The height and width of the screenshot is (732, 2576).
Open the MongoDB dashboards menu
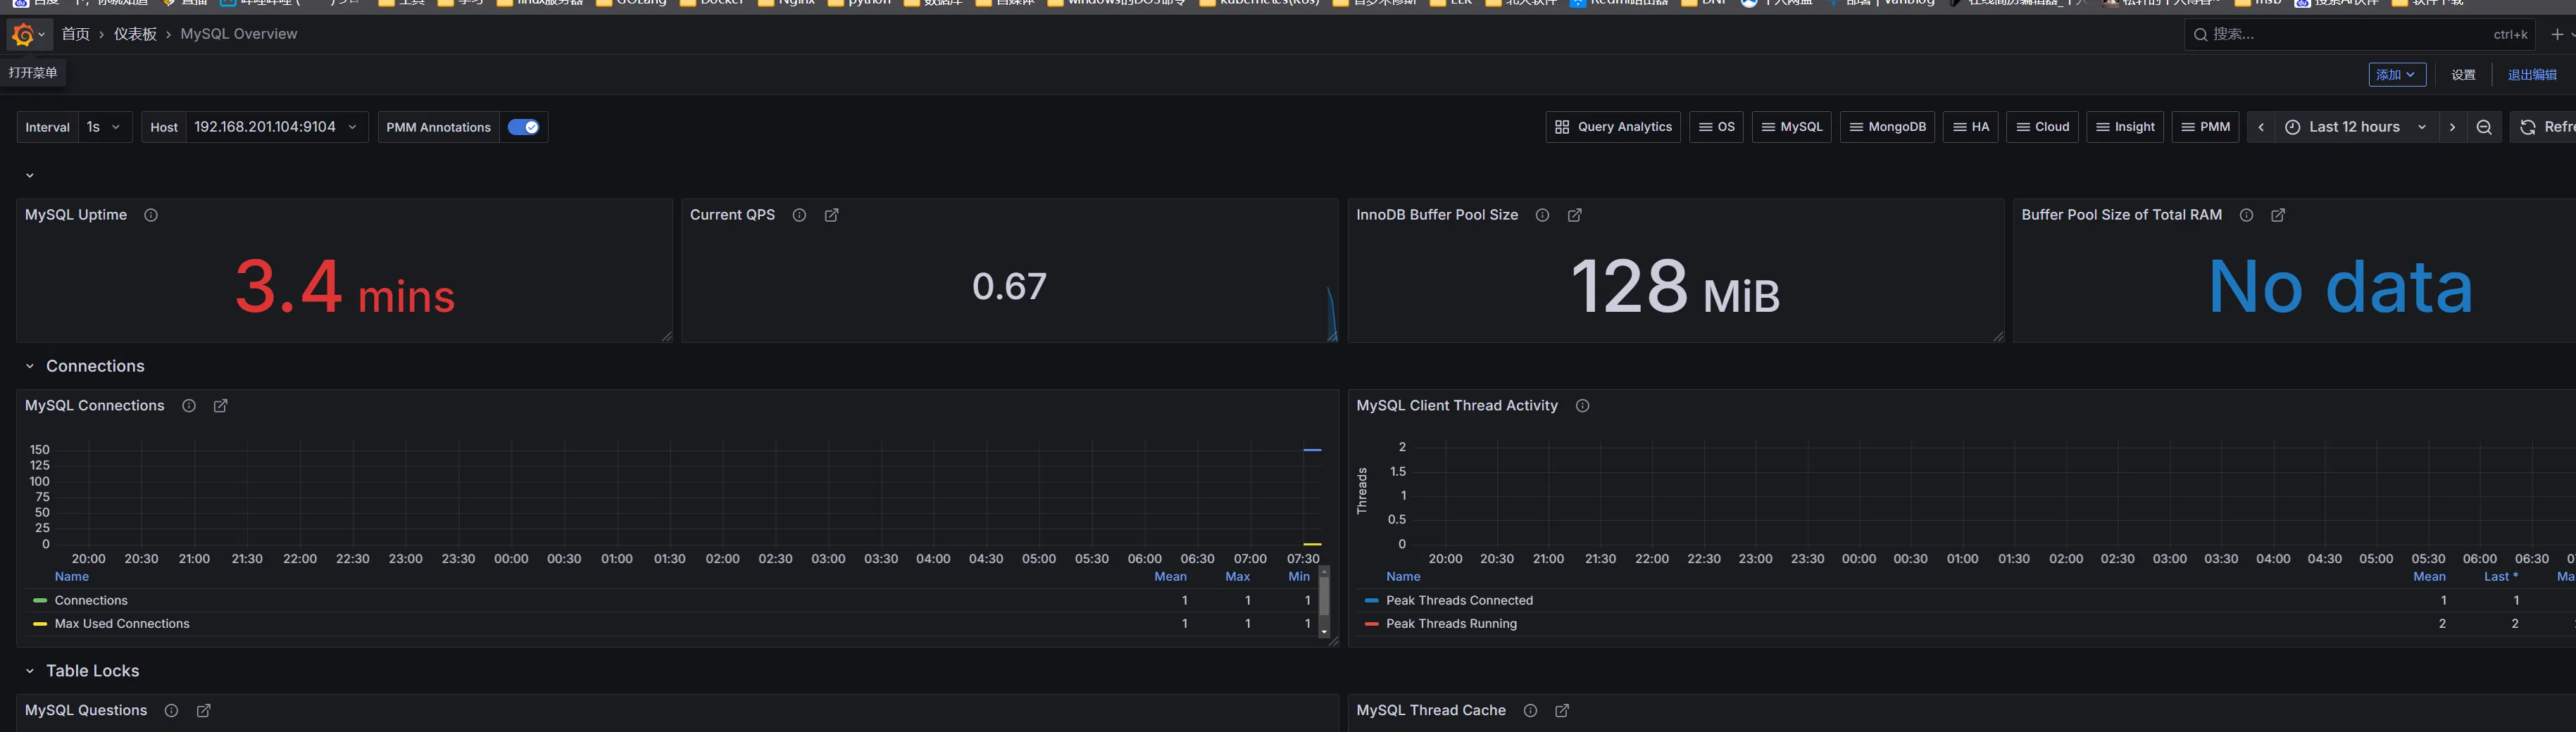(x=1887, y=127)
